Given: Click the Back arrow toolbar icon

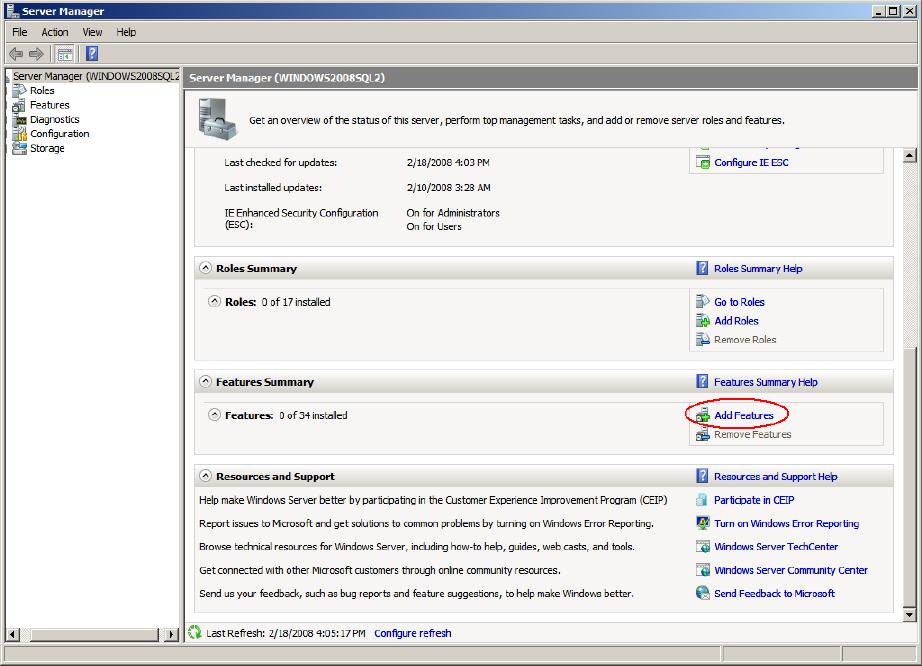Looking at the screenshot, I should pos(16,54).
